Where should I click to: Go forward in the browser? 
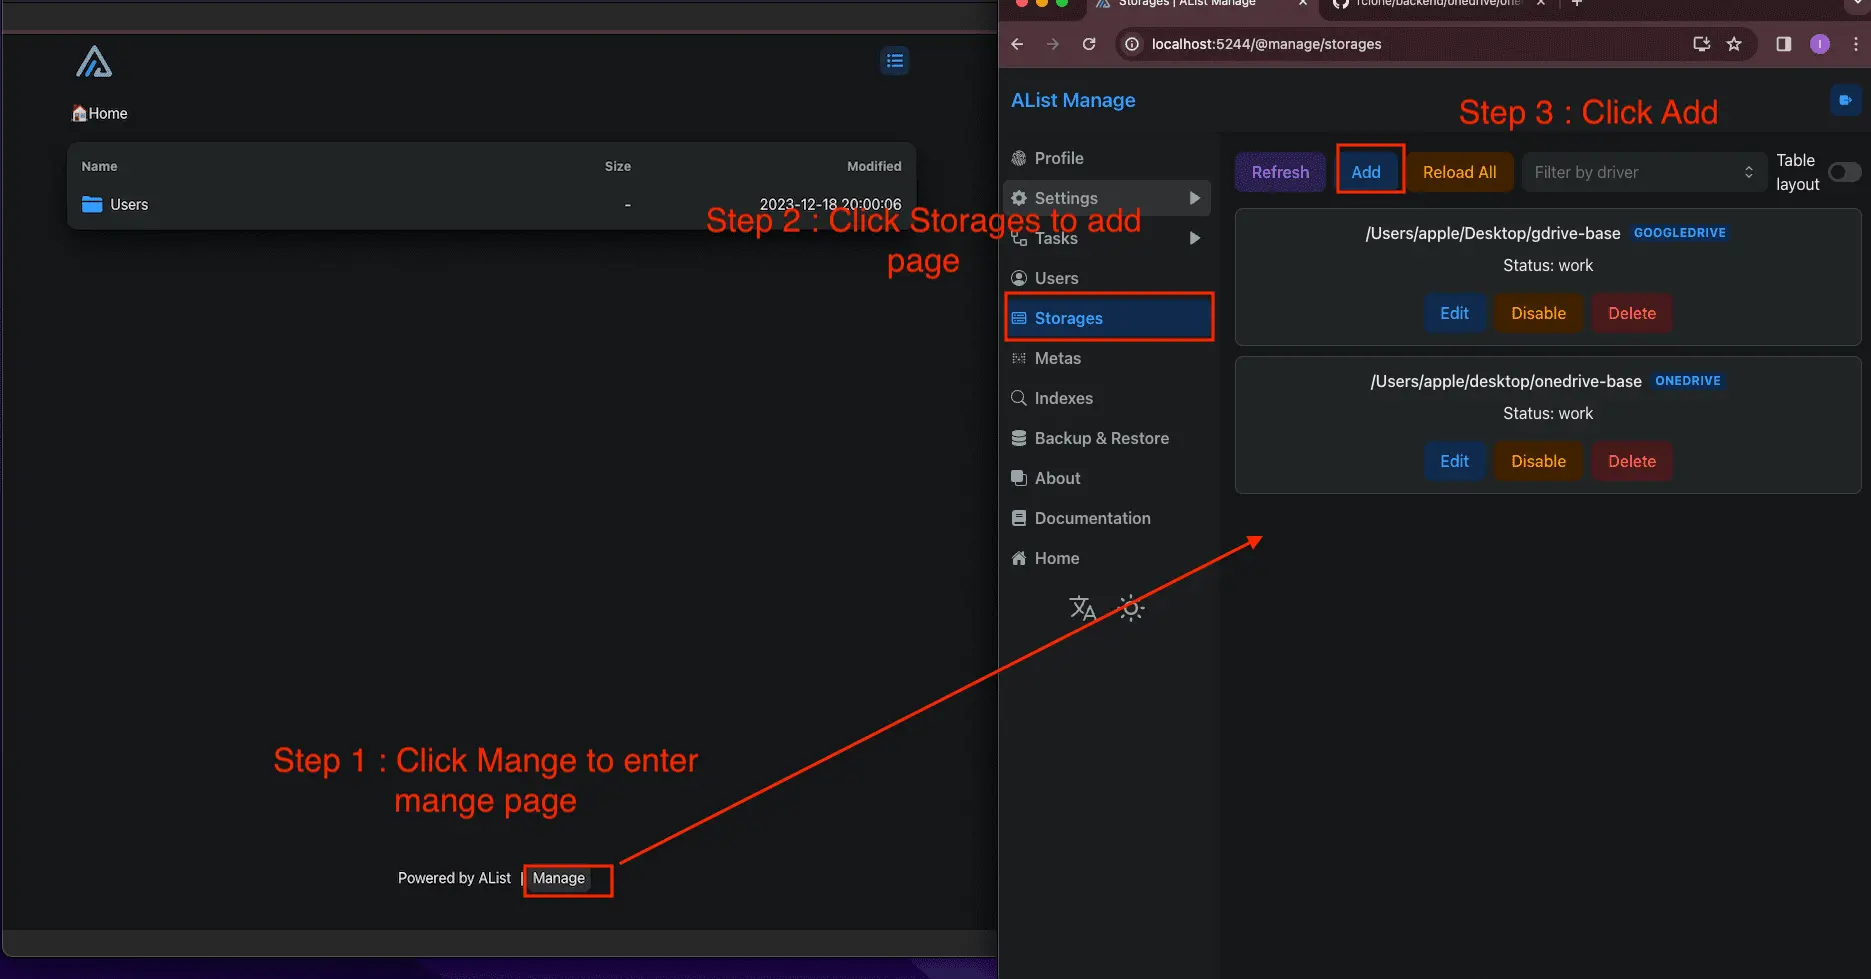[x=1053, y=44]
